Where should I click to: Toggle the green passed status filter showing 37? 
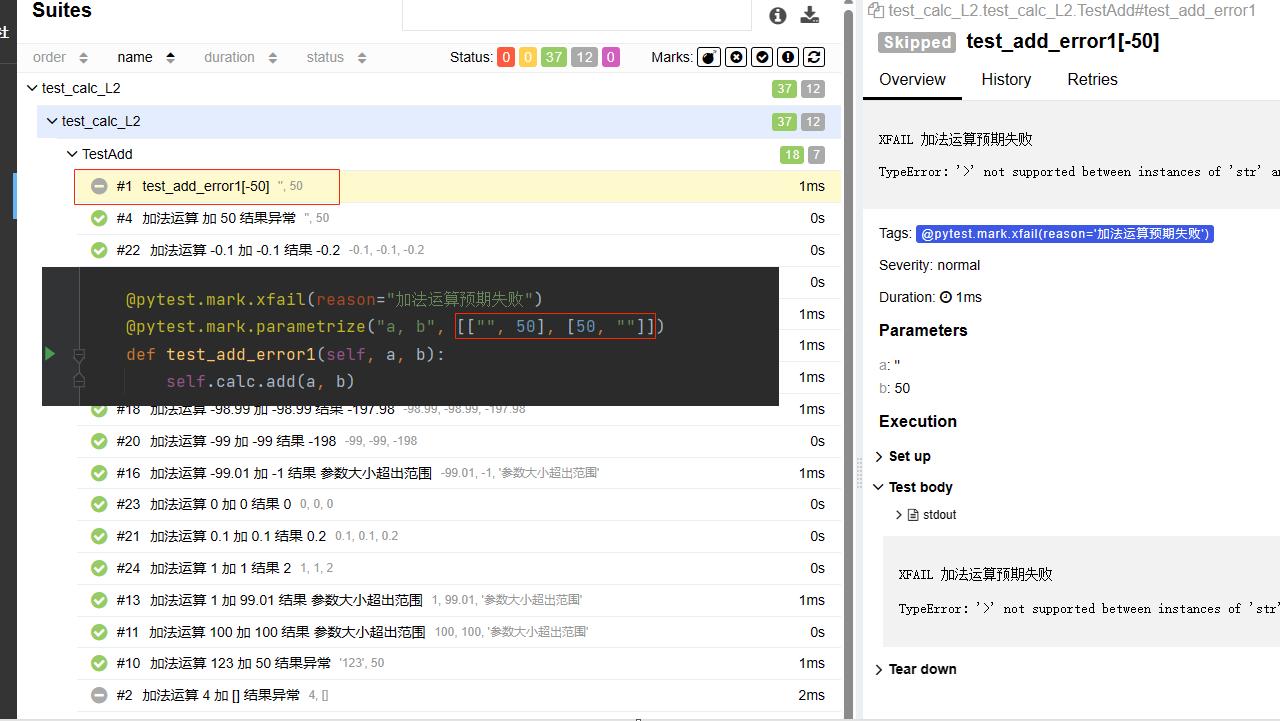[554, 57]
